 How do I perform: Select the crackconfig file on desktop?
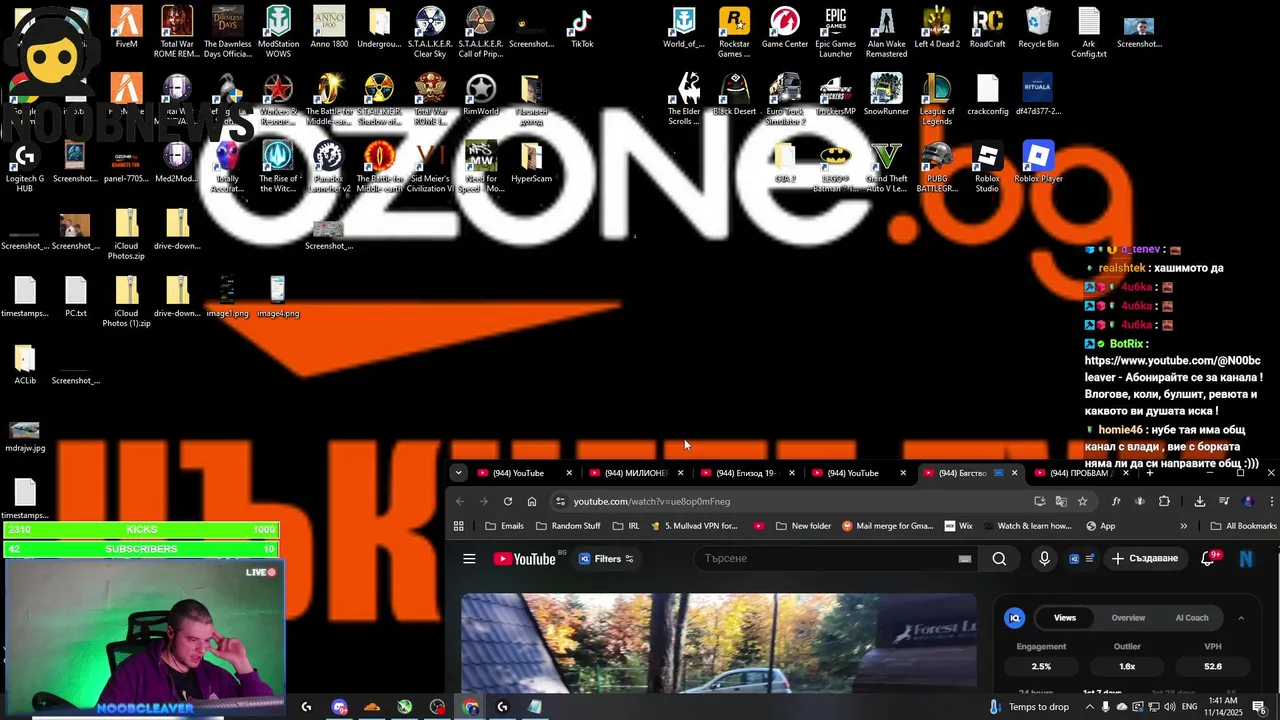point(987,94)
